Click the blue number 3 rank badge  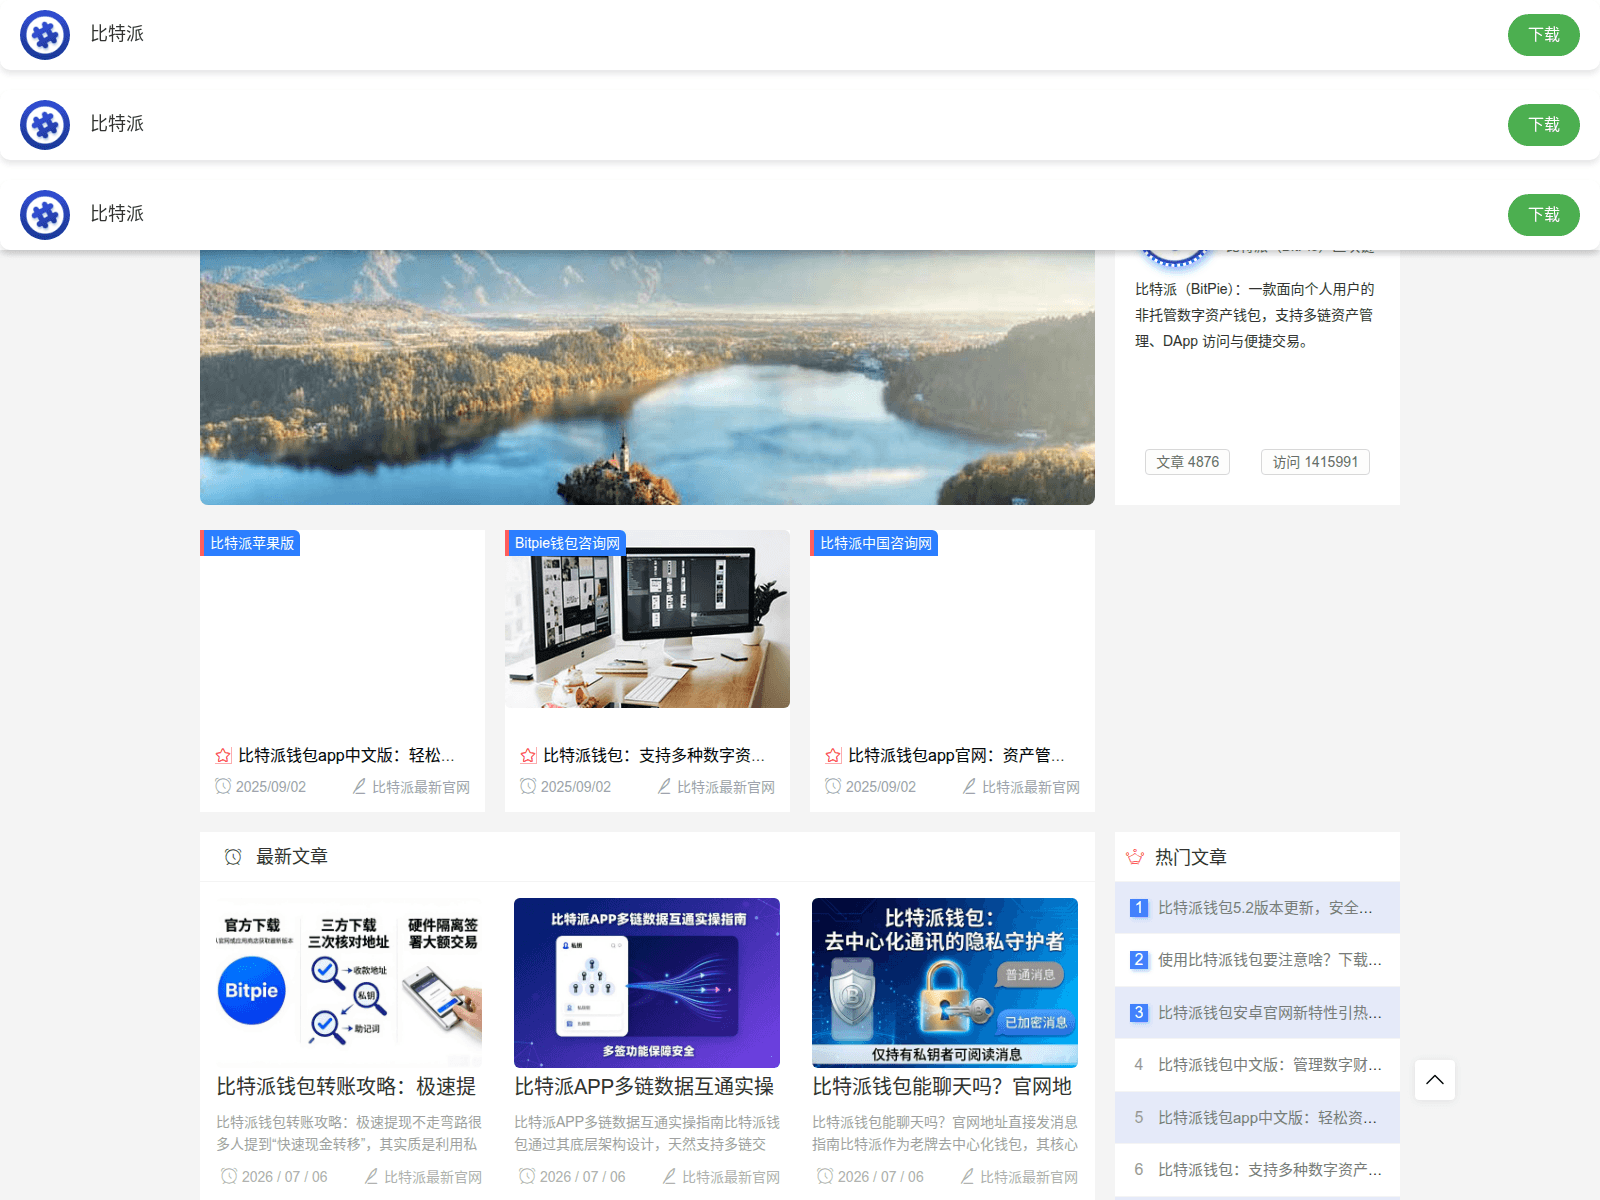click(x=1139, y=1013)
